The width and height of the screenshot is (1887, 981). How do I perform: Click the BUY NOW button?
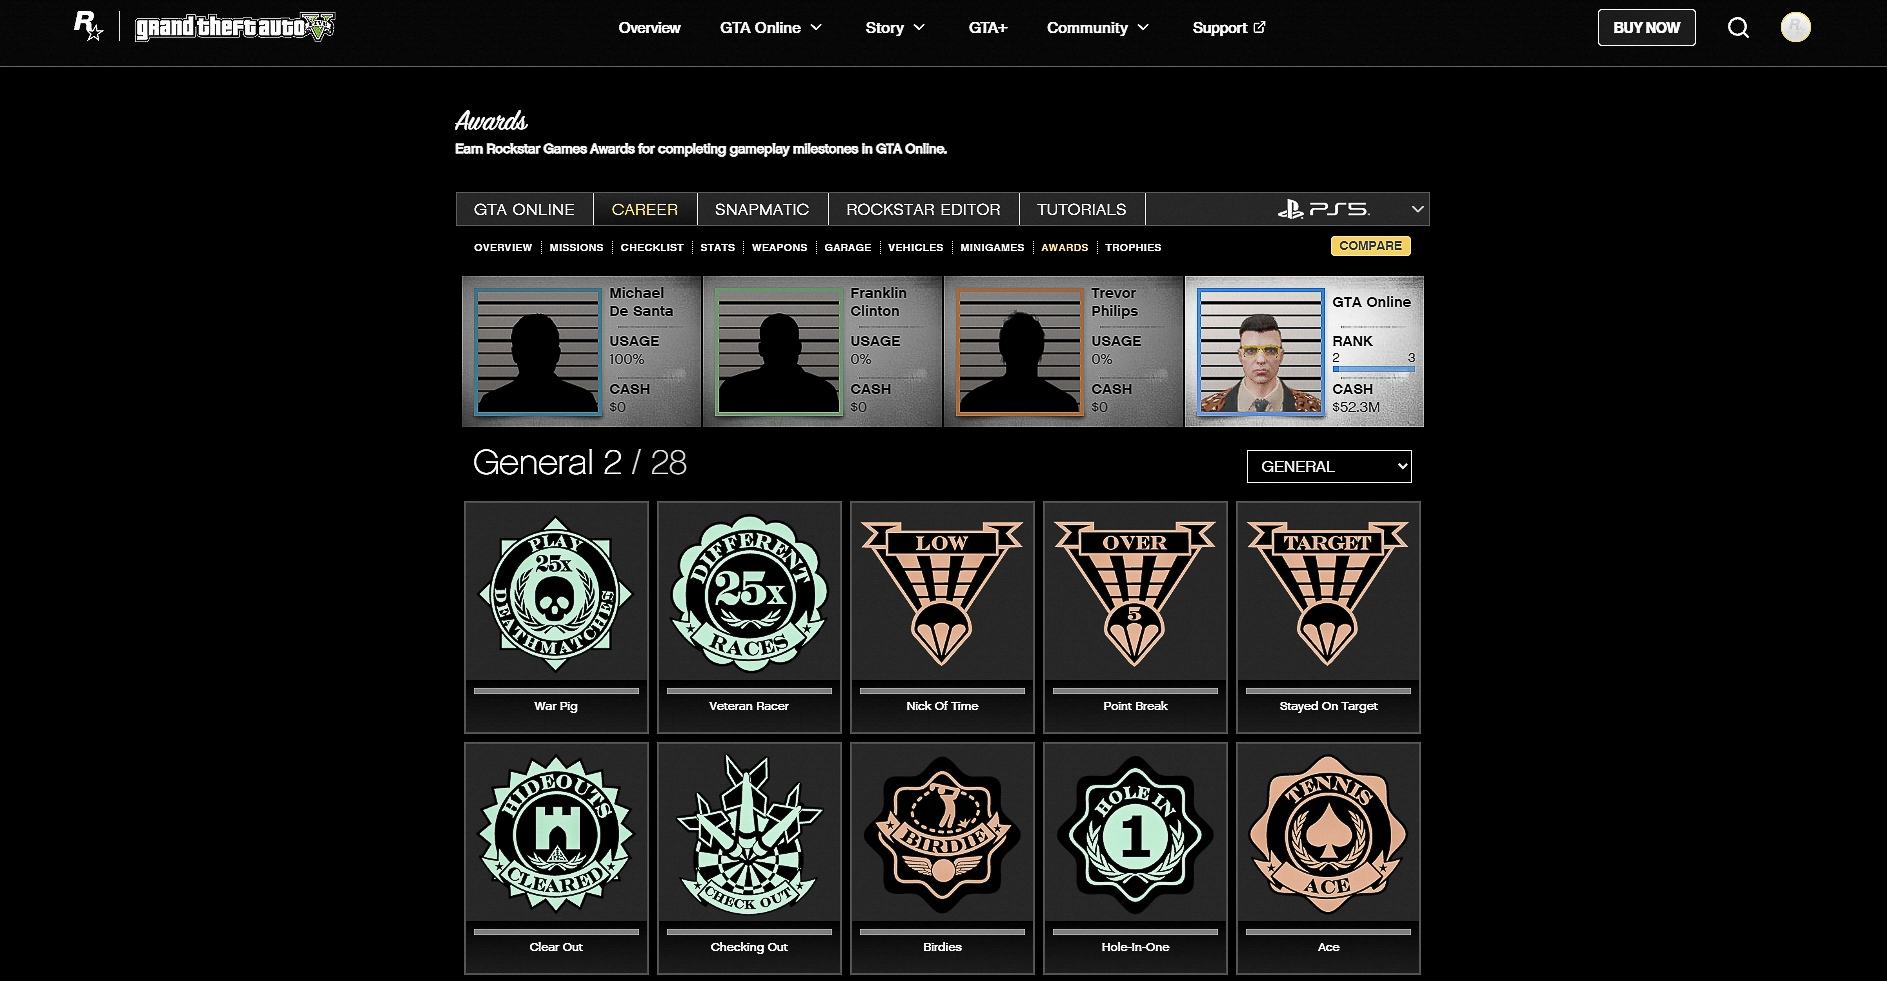[x=1646, y=27]
